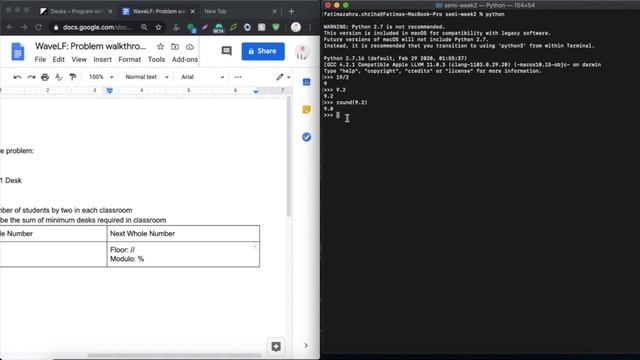The width and height of the screenshot is (640, 360).
Task: Click the Next Whole Number table cell
Action: pyautogui.click(x=183, y=233)
